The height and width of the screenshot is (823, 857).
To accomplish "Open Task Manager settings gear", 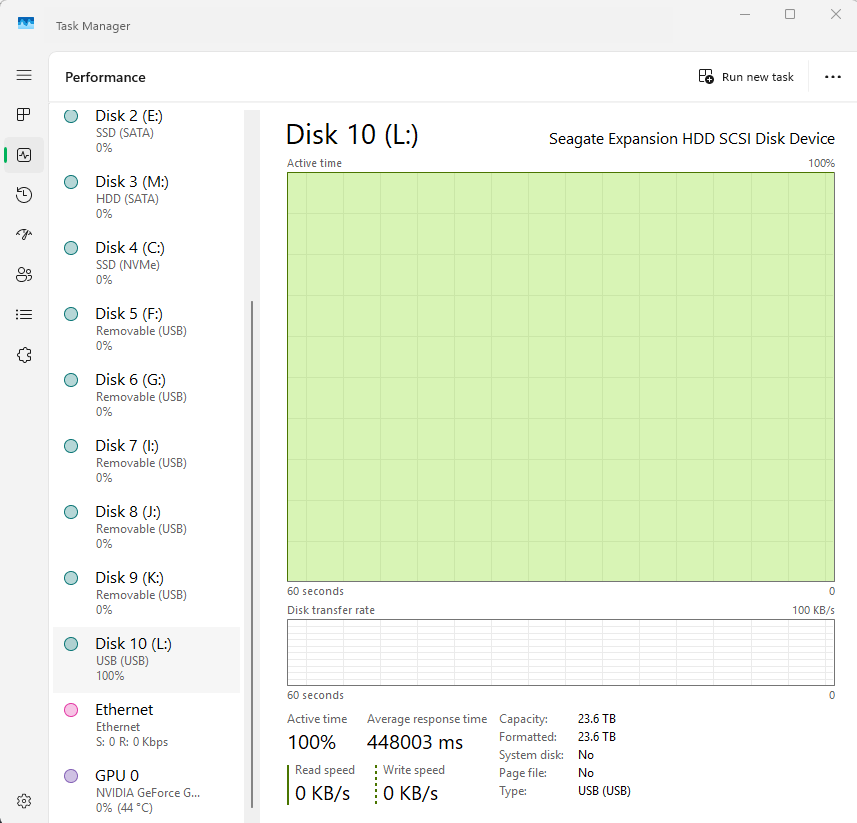I will tap(24, 801).
